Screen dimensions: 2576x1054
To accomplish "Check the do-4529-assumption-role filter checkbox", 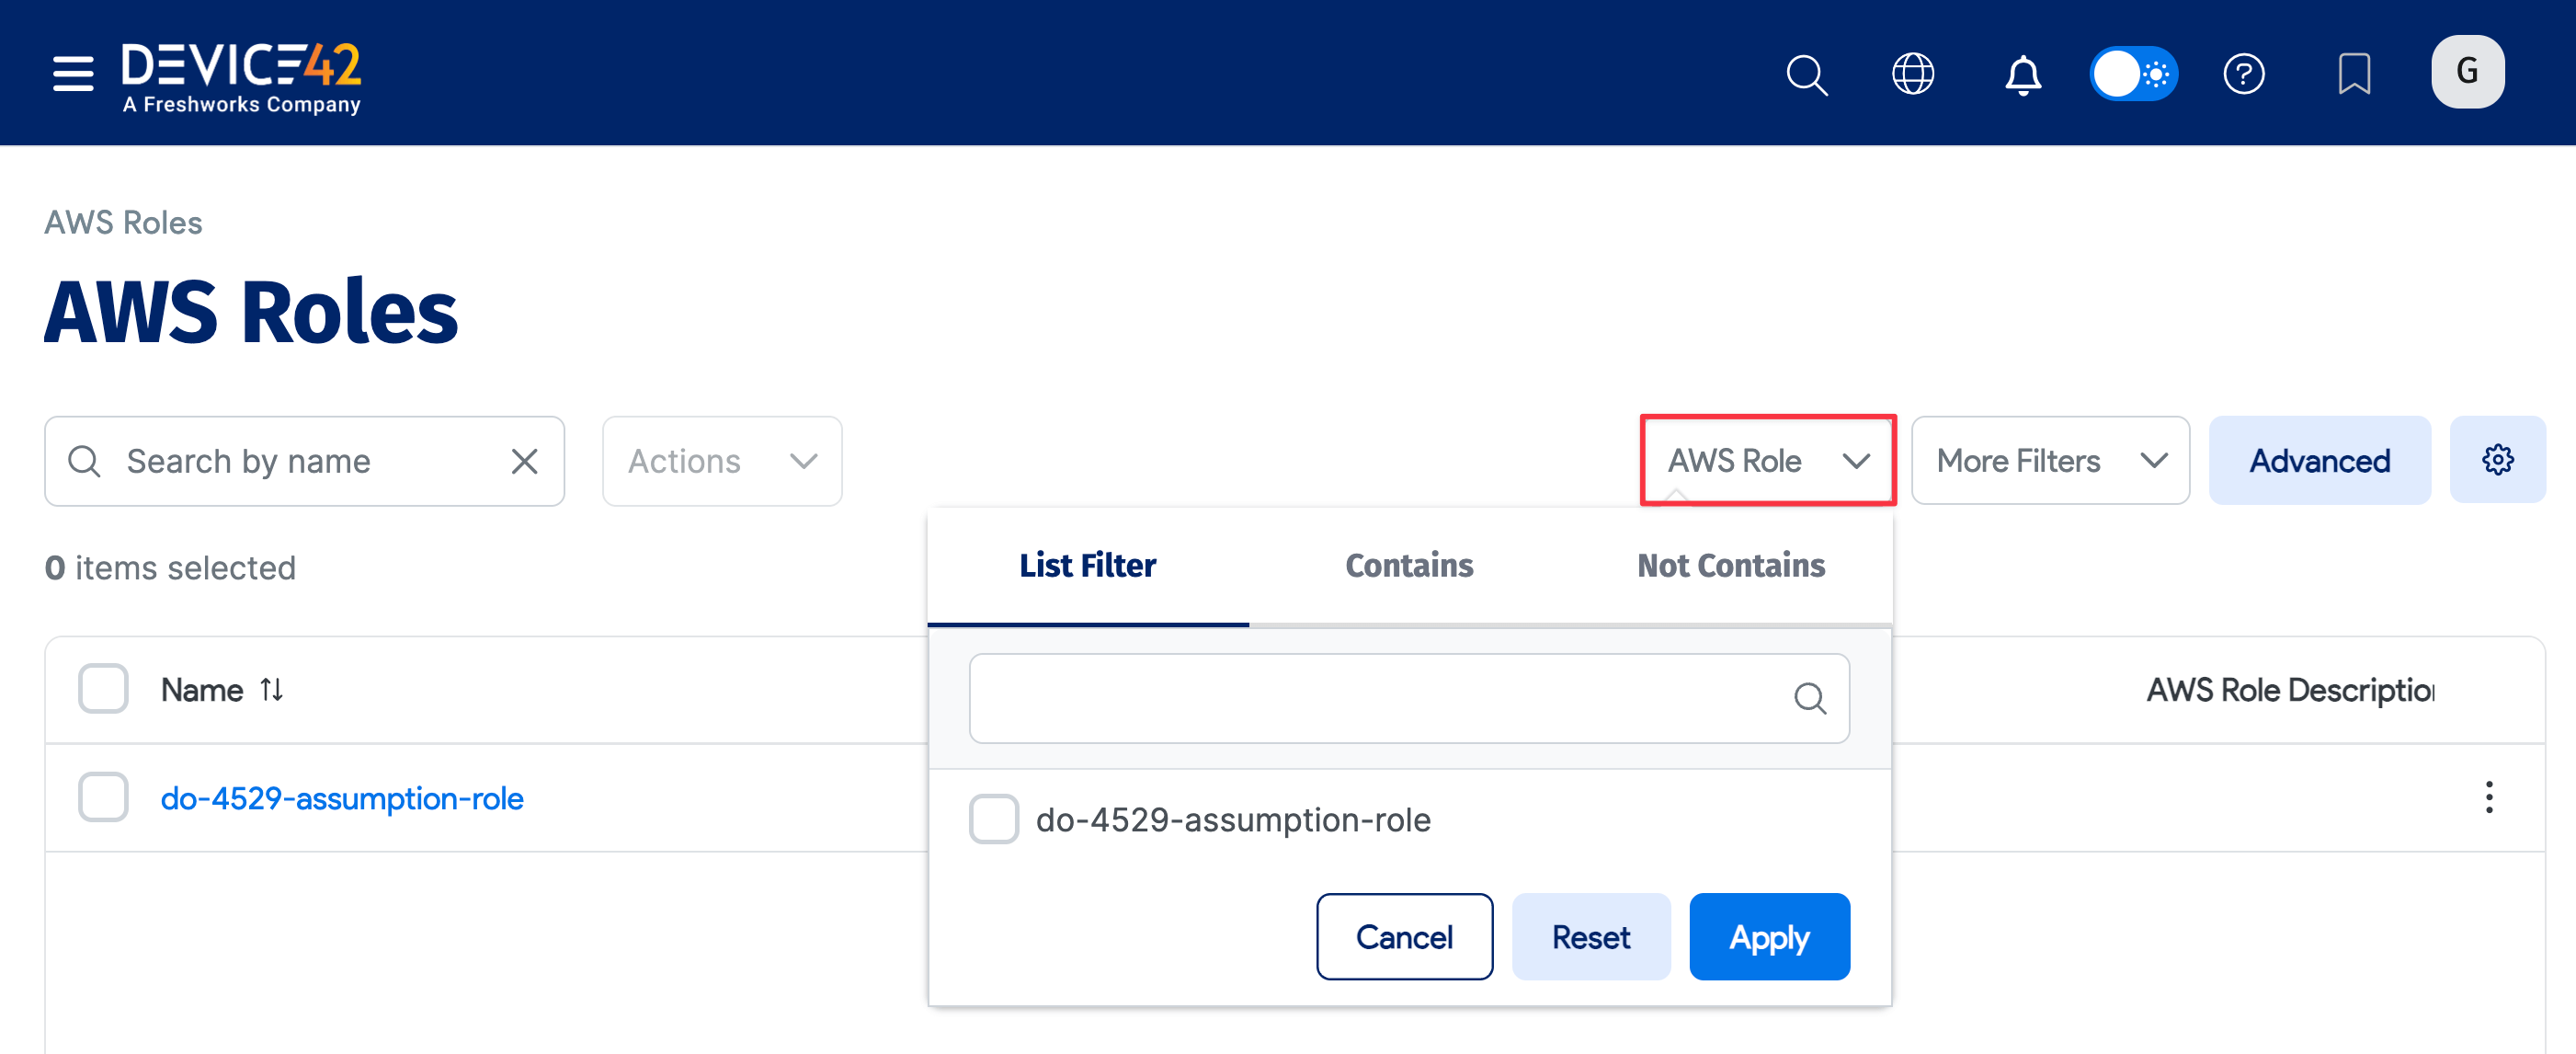I will click(x=993, y=819).
